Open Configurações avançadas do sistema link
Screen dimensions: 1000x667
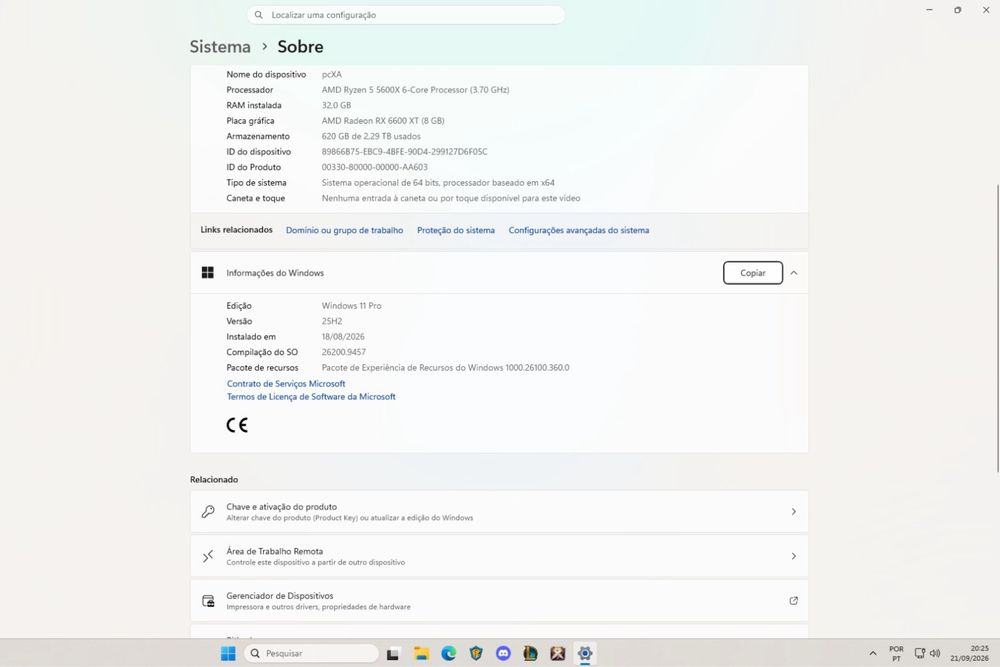click(579, 230)
